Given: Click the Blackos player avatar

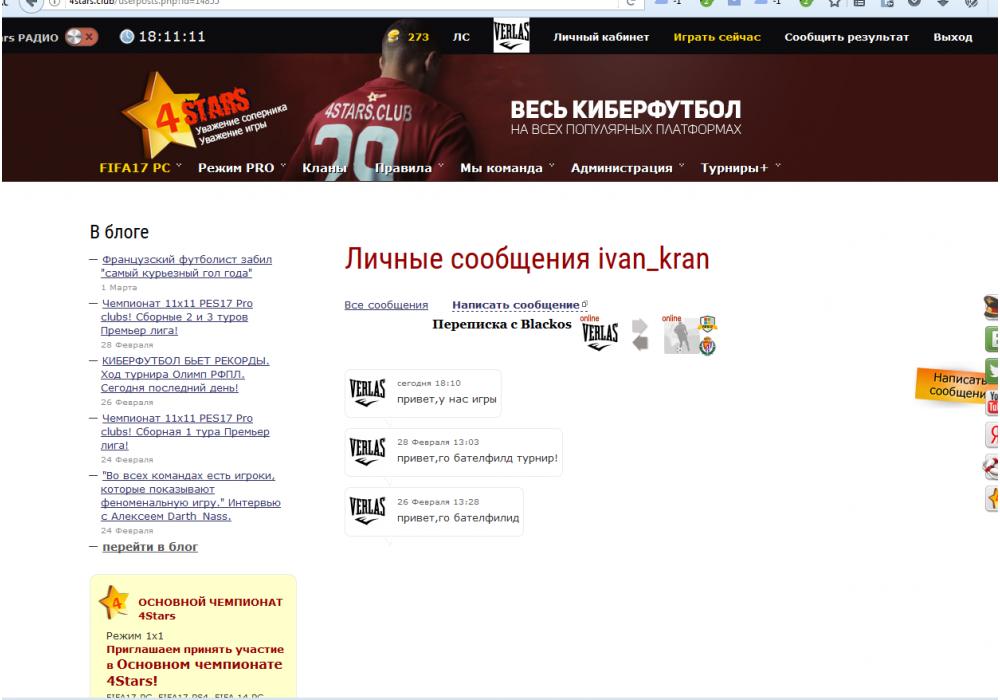Looking at the screenshot, I should point(680,335).
